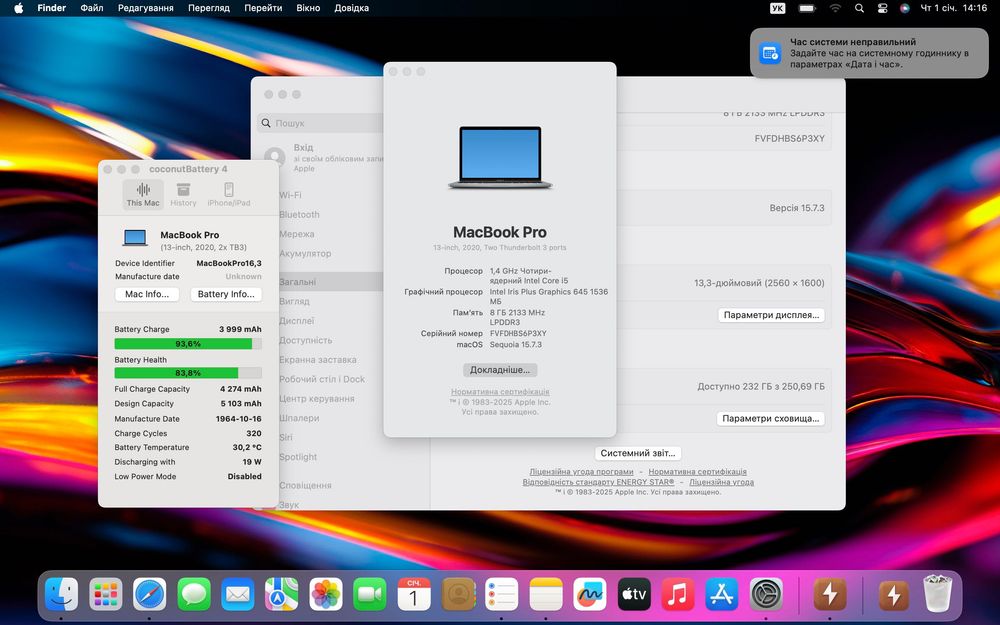Select This Mac tab in coconutBattery
This screenshot has width=1000, height=625.
click(143, 195)
